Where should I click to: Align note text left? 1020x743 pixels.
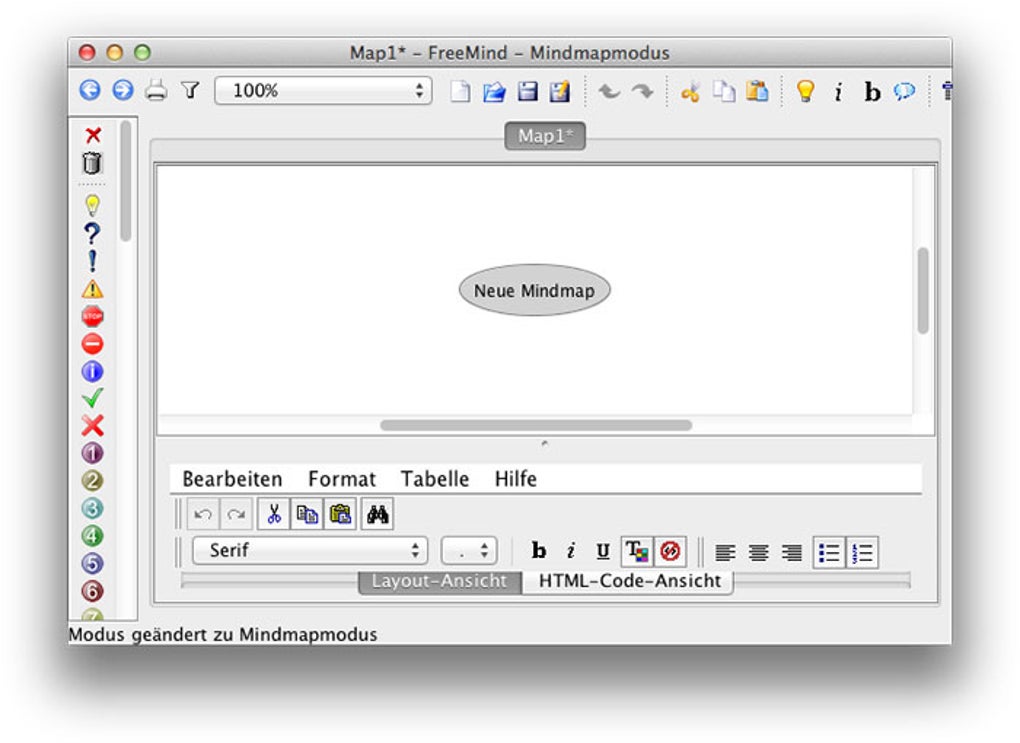(725, 553)
